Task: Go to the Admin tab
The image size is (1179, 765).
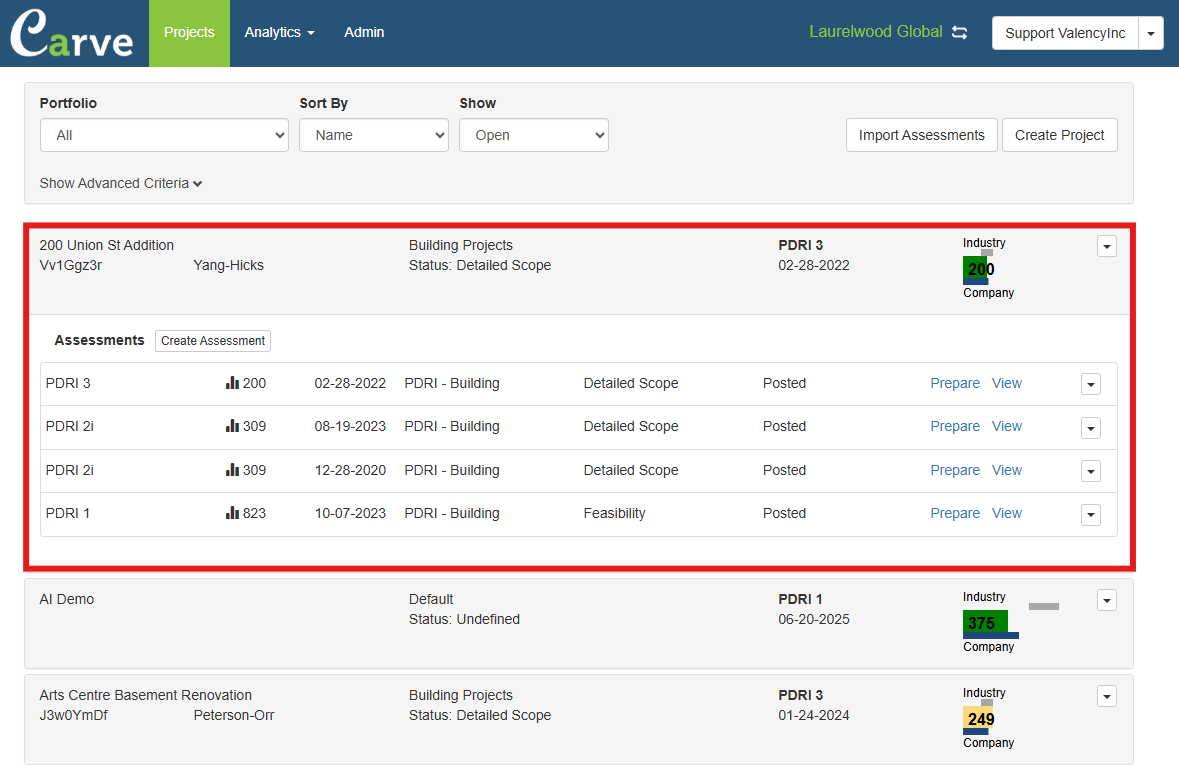Action: coord(364,33)
